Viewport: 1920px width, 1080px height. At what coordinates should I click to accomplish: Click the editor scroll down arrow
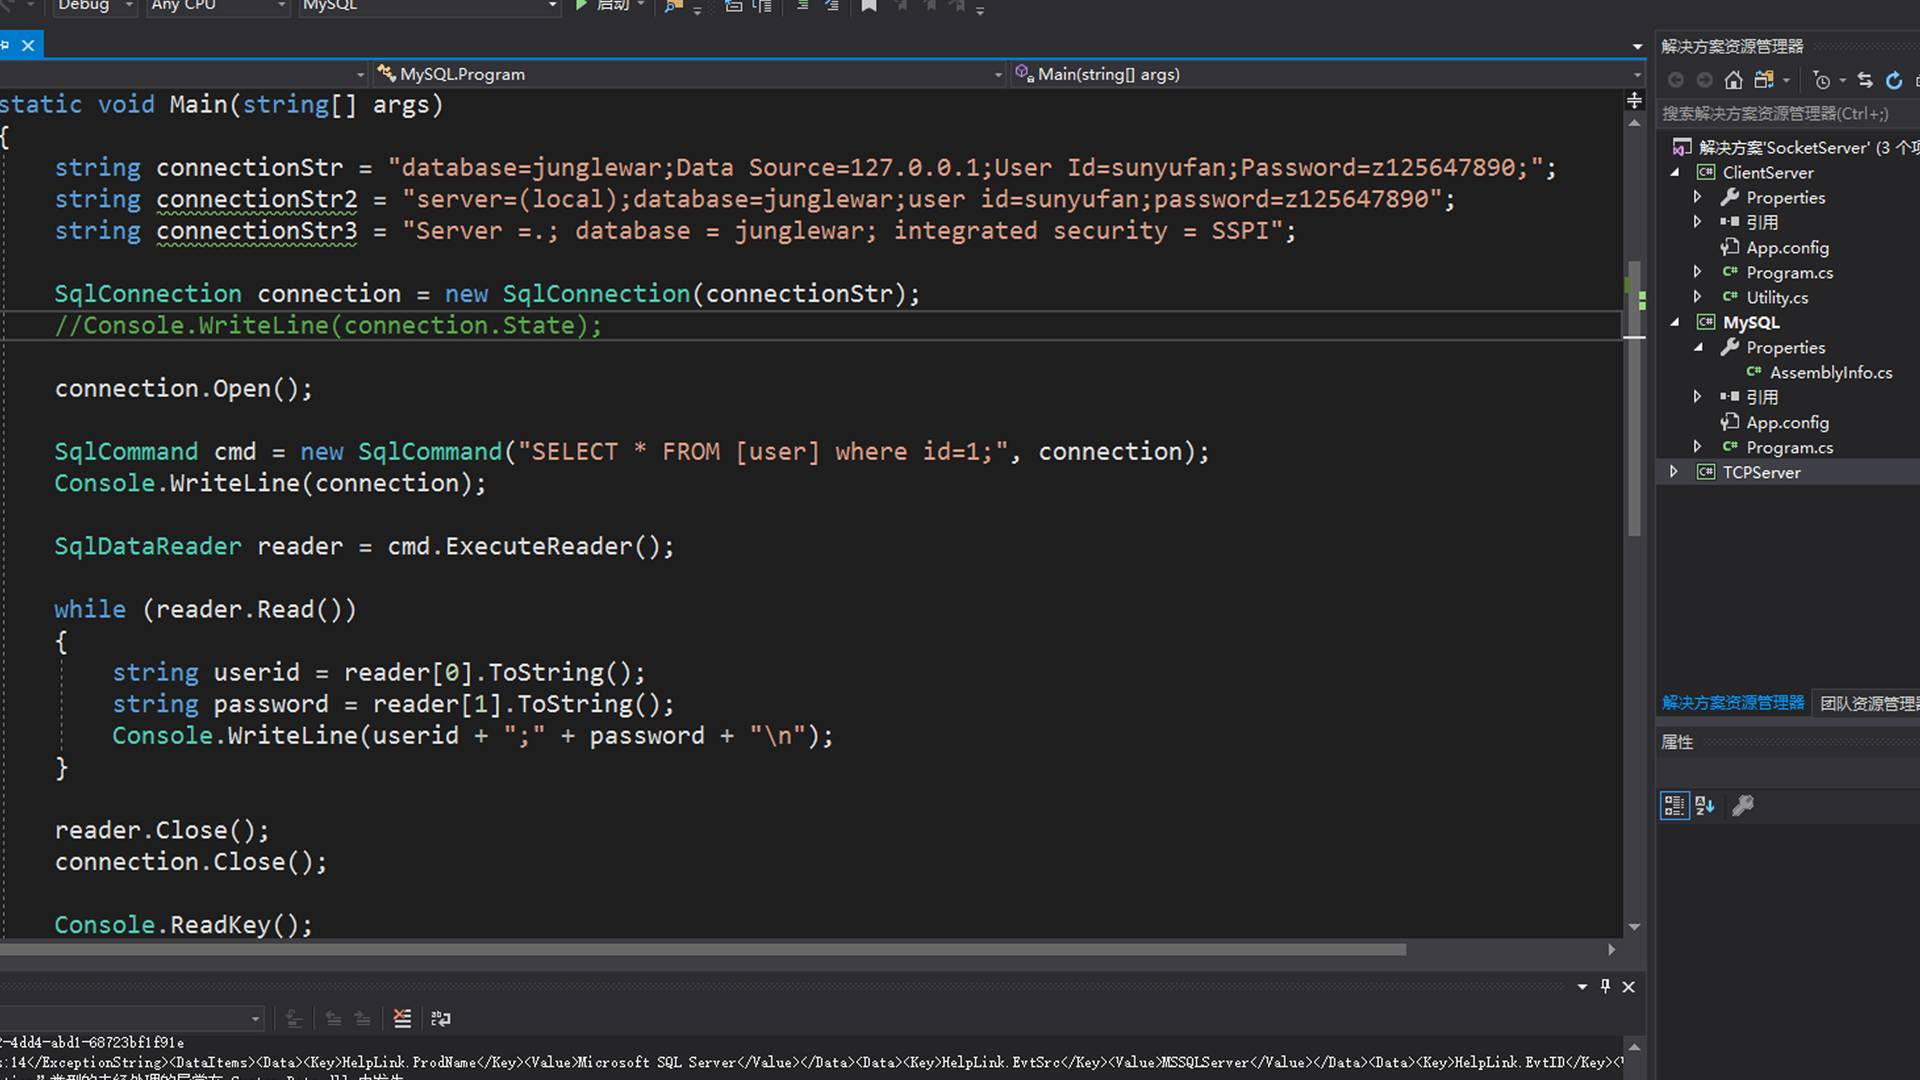tap(1634, 927)
